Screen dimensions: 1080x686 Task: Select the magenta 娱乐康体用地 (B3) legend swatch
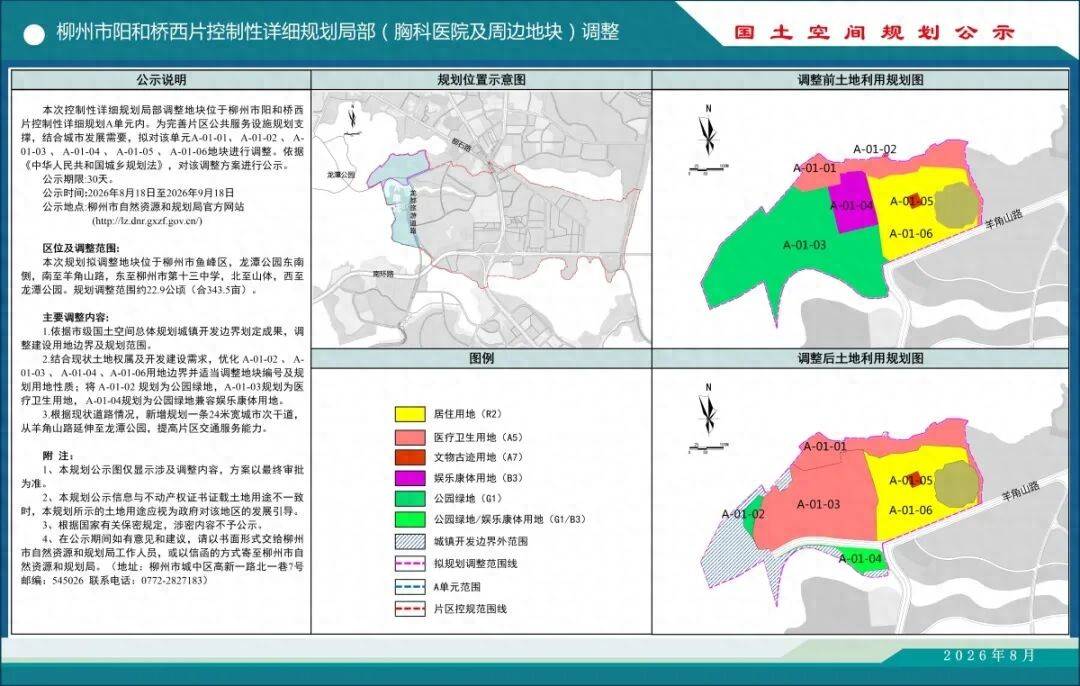coord(410,478)
